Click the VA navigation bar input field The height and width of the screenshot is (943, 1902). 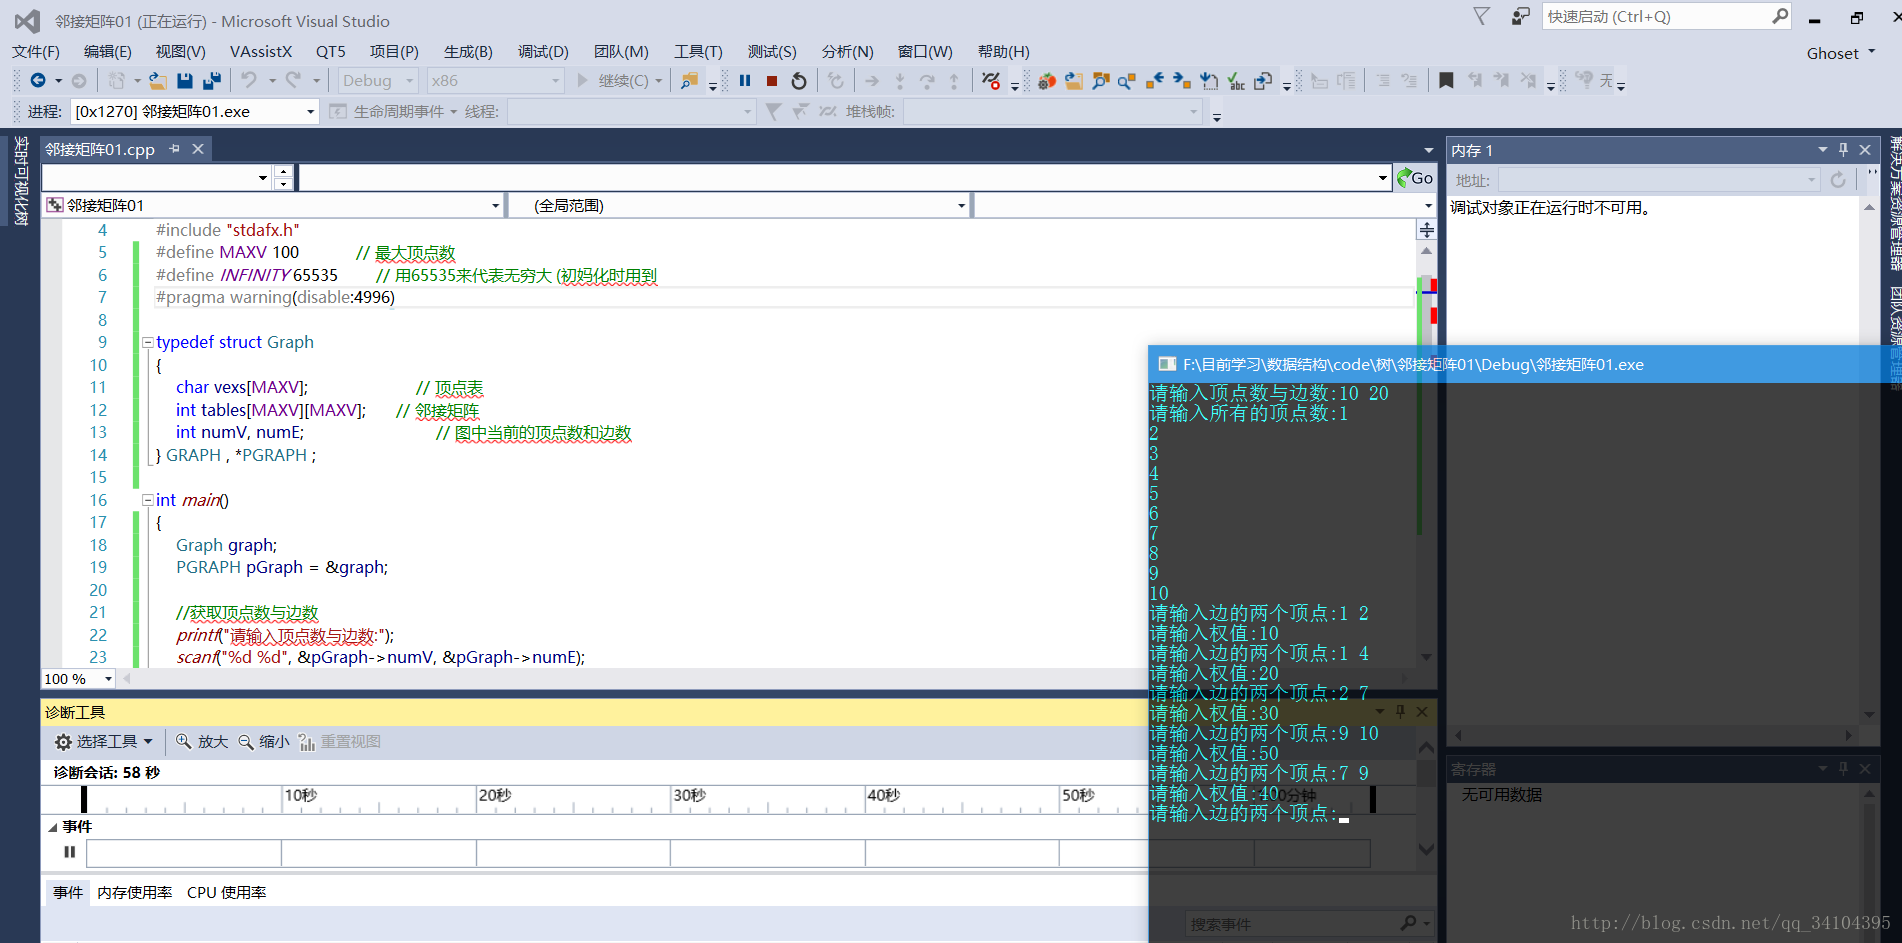tap(844, 178)
